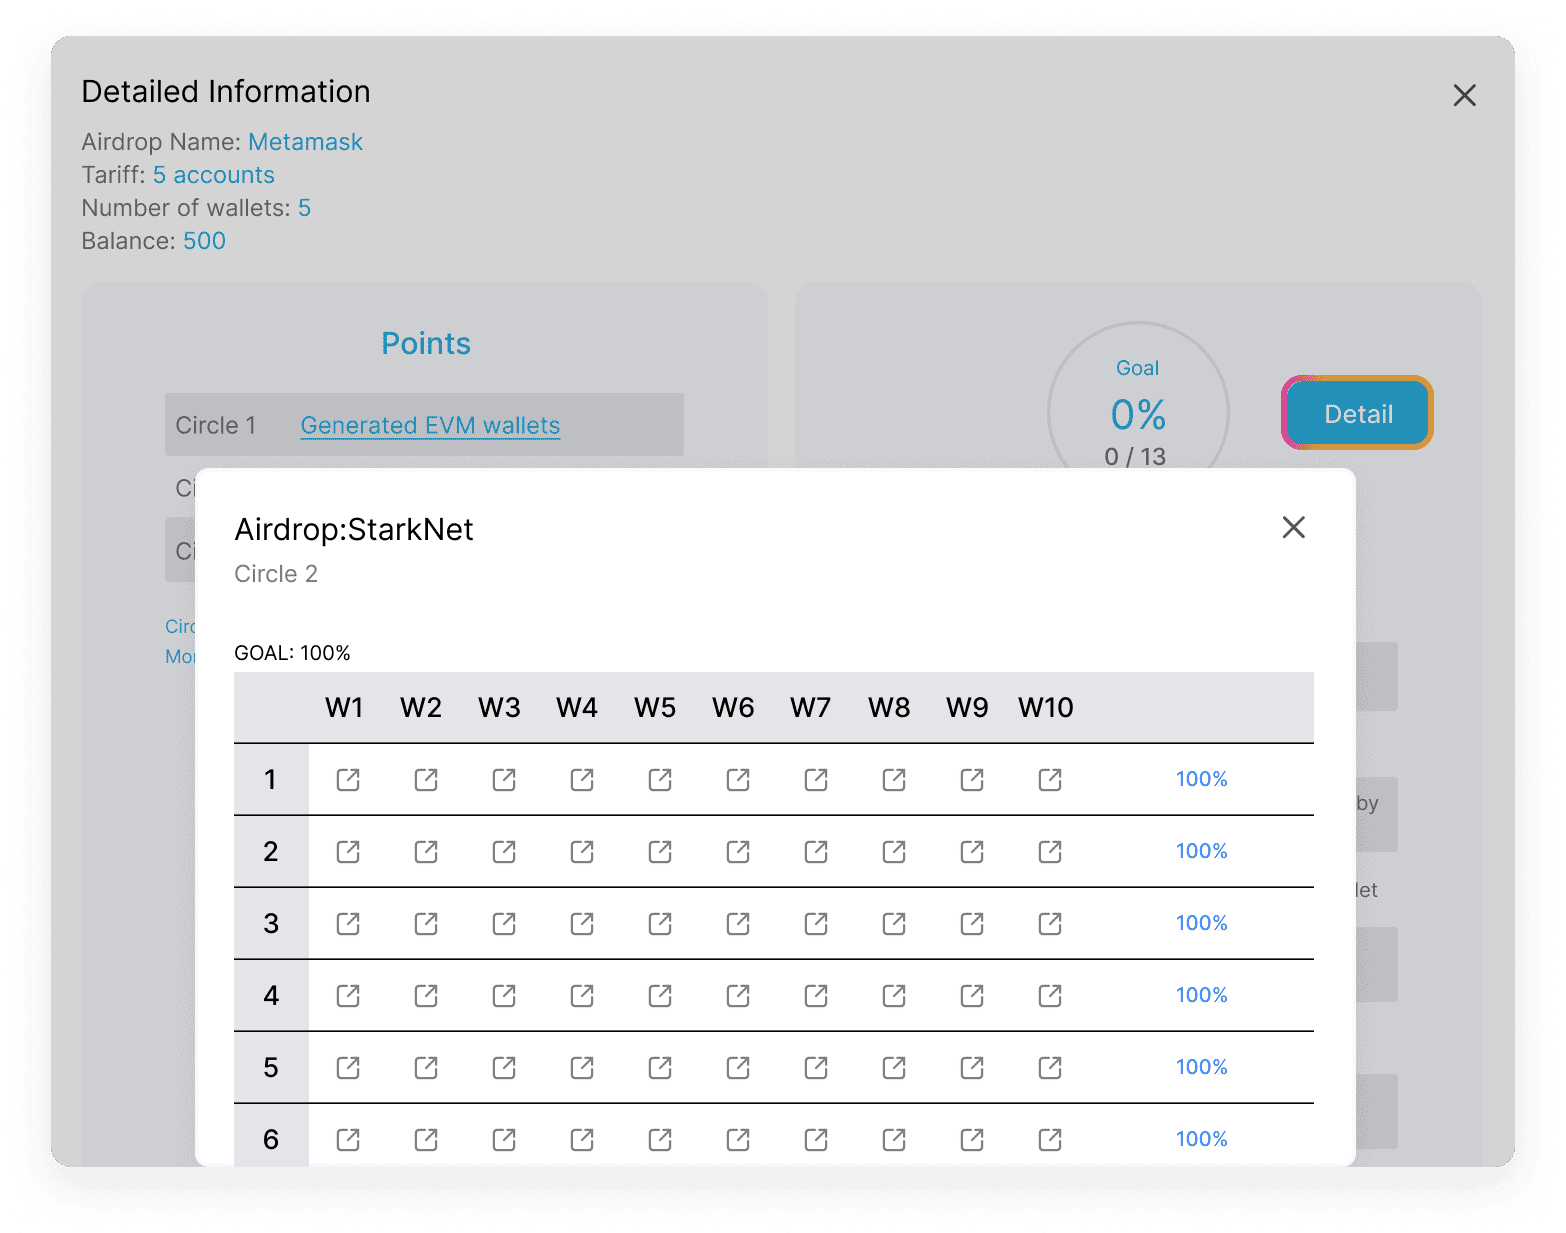Select the W6 column header
The height and width of the screenshot is (1233, 1566).
(733, 708)
